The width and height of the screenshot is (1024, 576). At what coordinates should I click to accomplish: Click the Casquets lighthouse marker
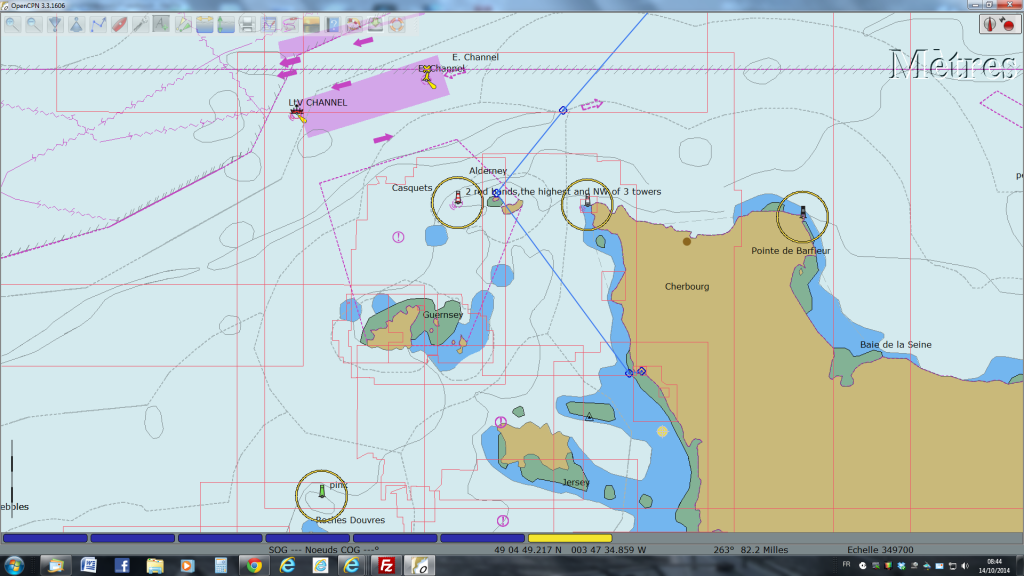point(458,197)
